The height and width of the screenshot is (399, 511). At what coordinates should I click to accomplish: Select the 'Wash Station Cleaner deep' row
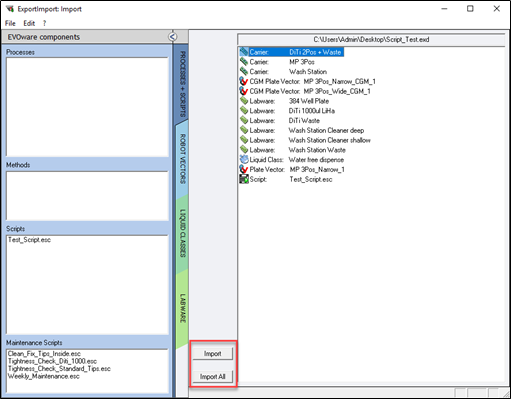click(x=302, y=130)
